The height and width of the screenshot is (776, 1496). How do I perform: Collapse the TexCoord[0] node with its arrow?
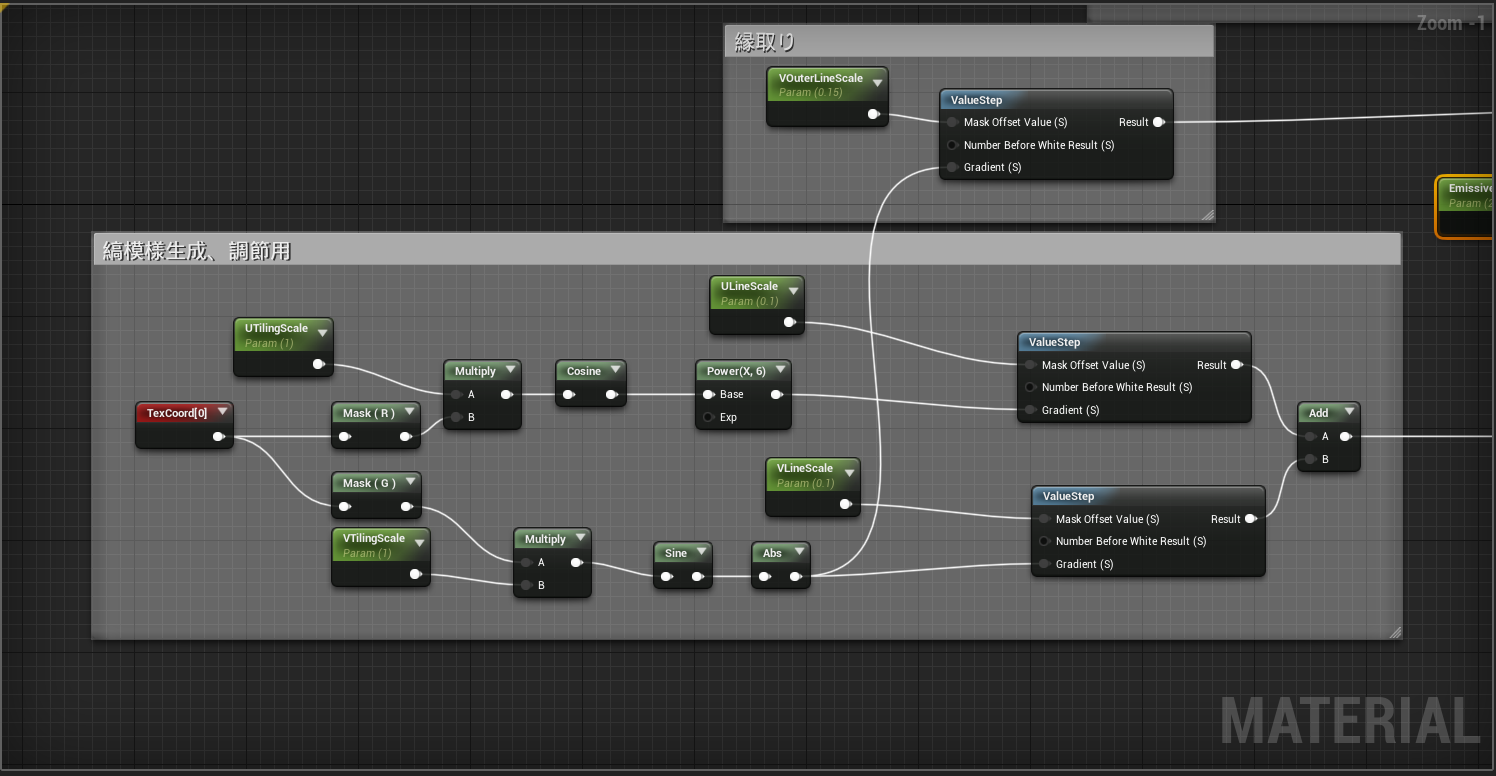222,412
